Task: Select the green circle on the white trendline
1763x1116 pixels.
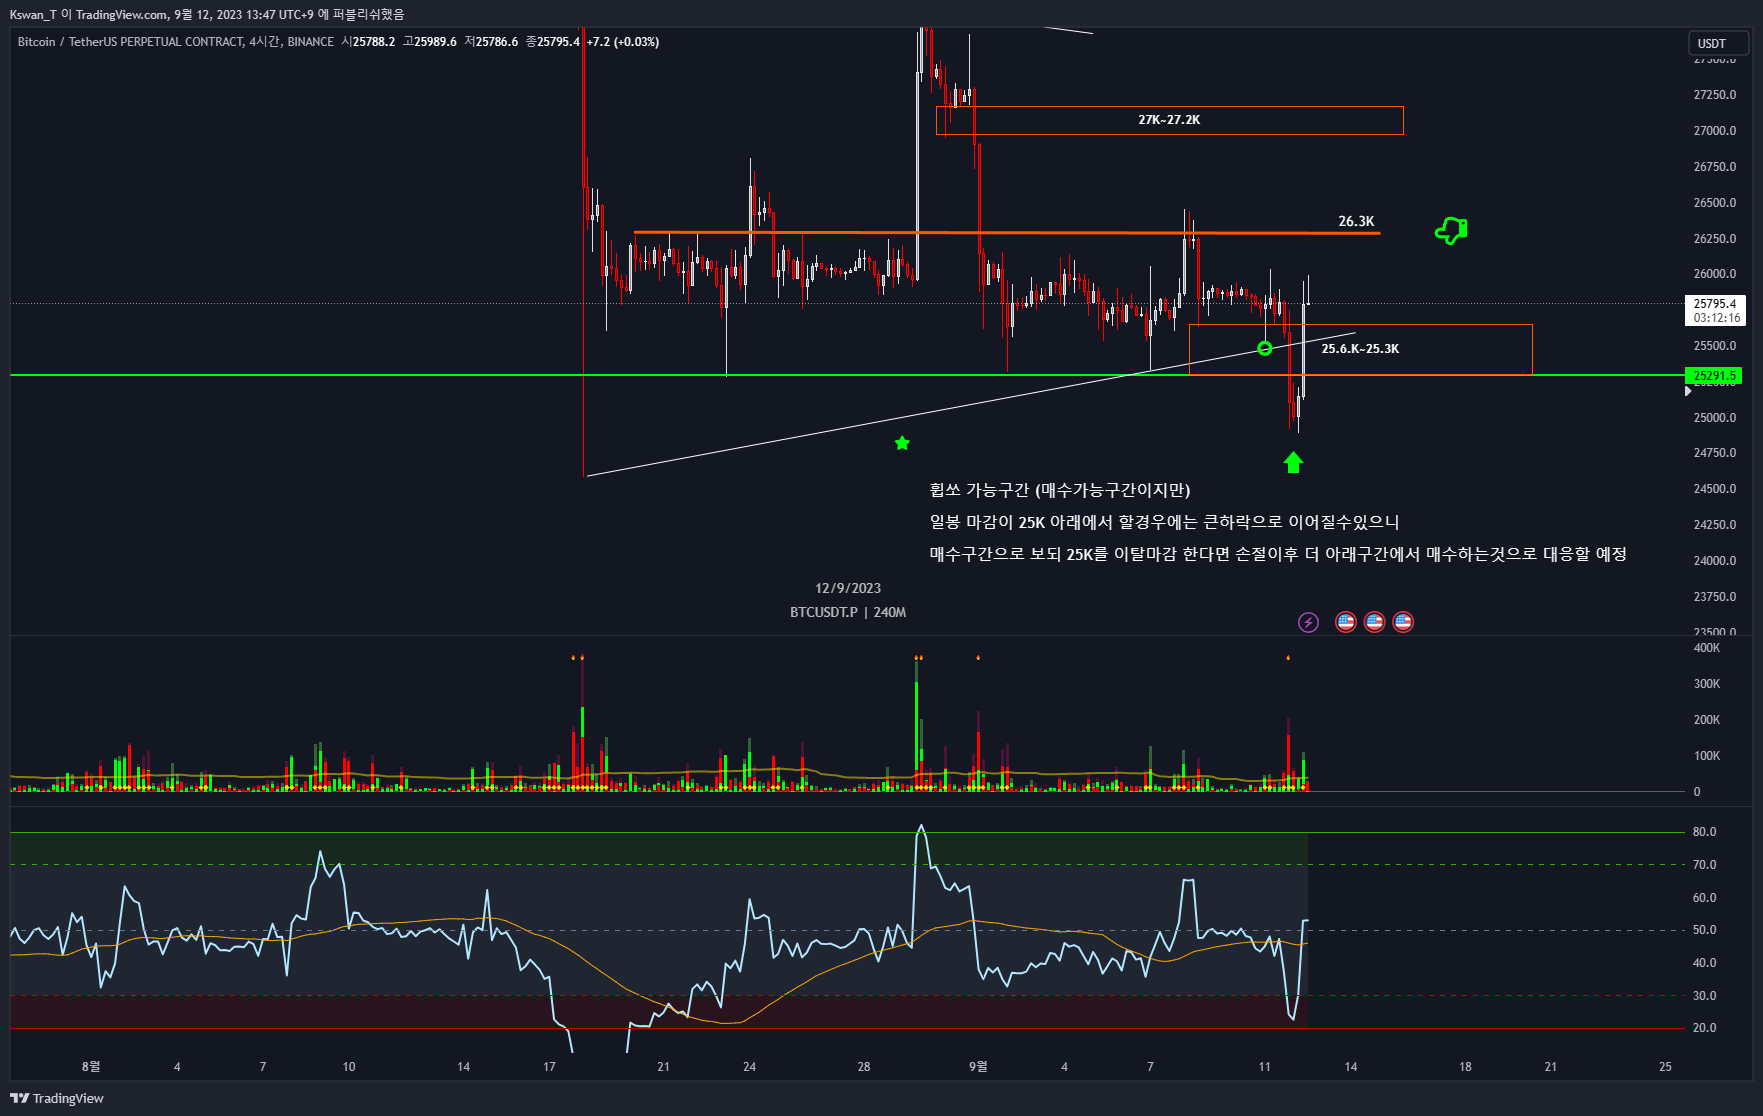Action: (1265, 348)
